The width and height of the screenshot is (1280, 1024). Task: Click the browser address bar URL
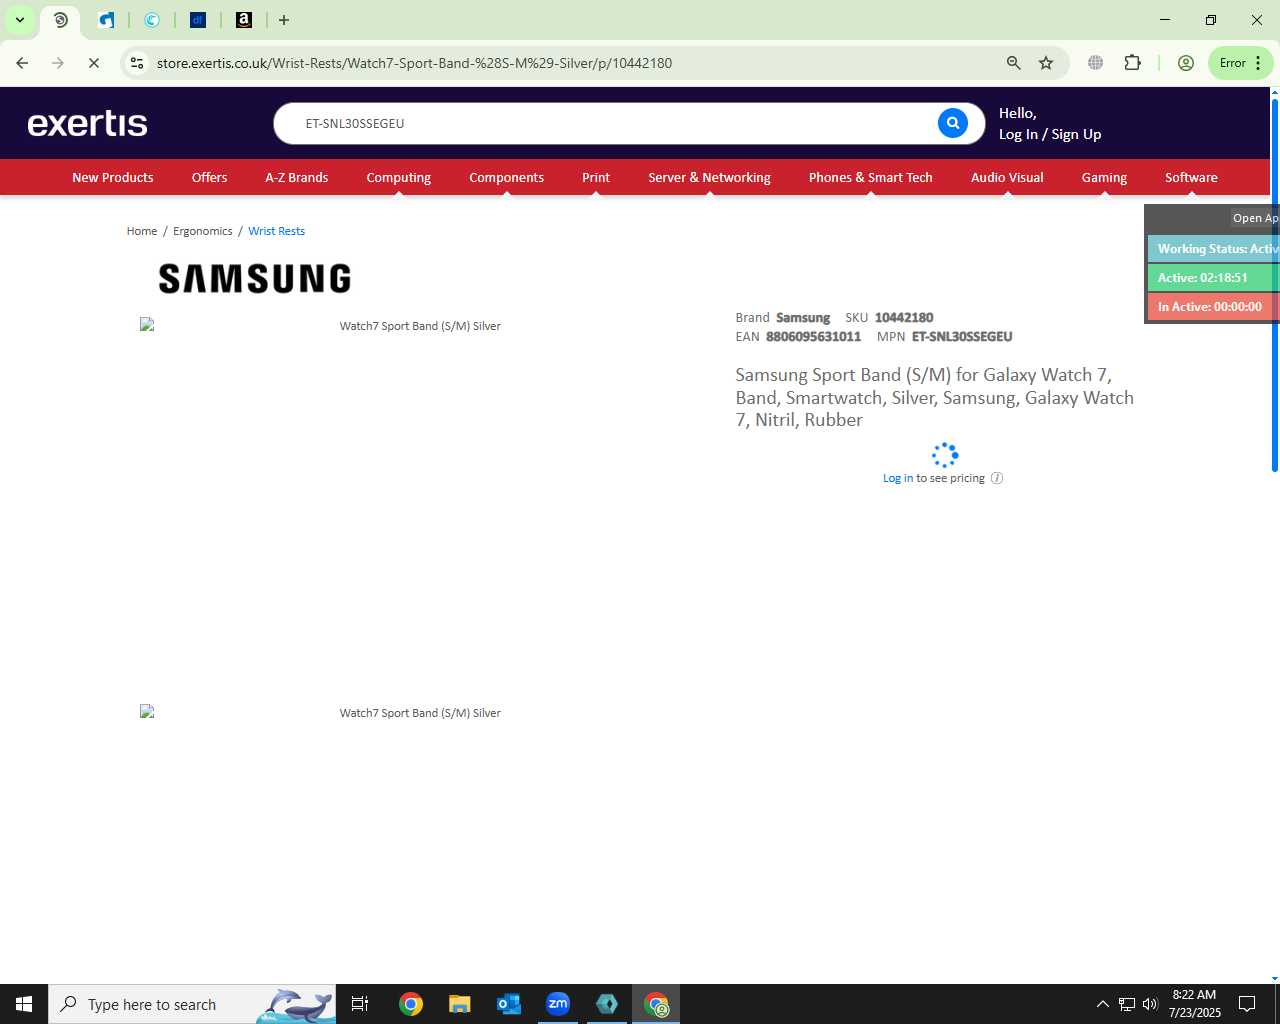tap(414, 63)
